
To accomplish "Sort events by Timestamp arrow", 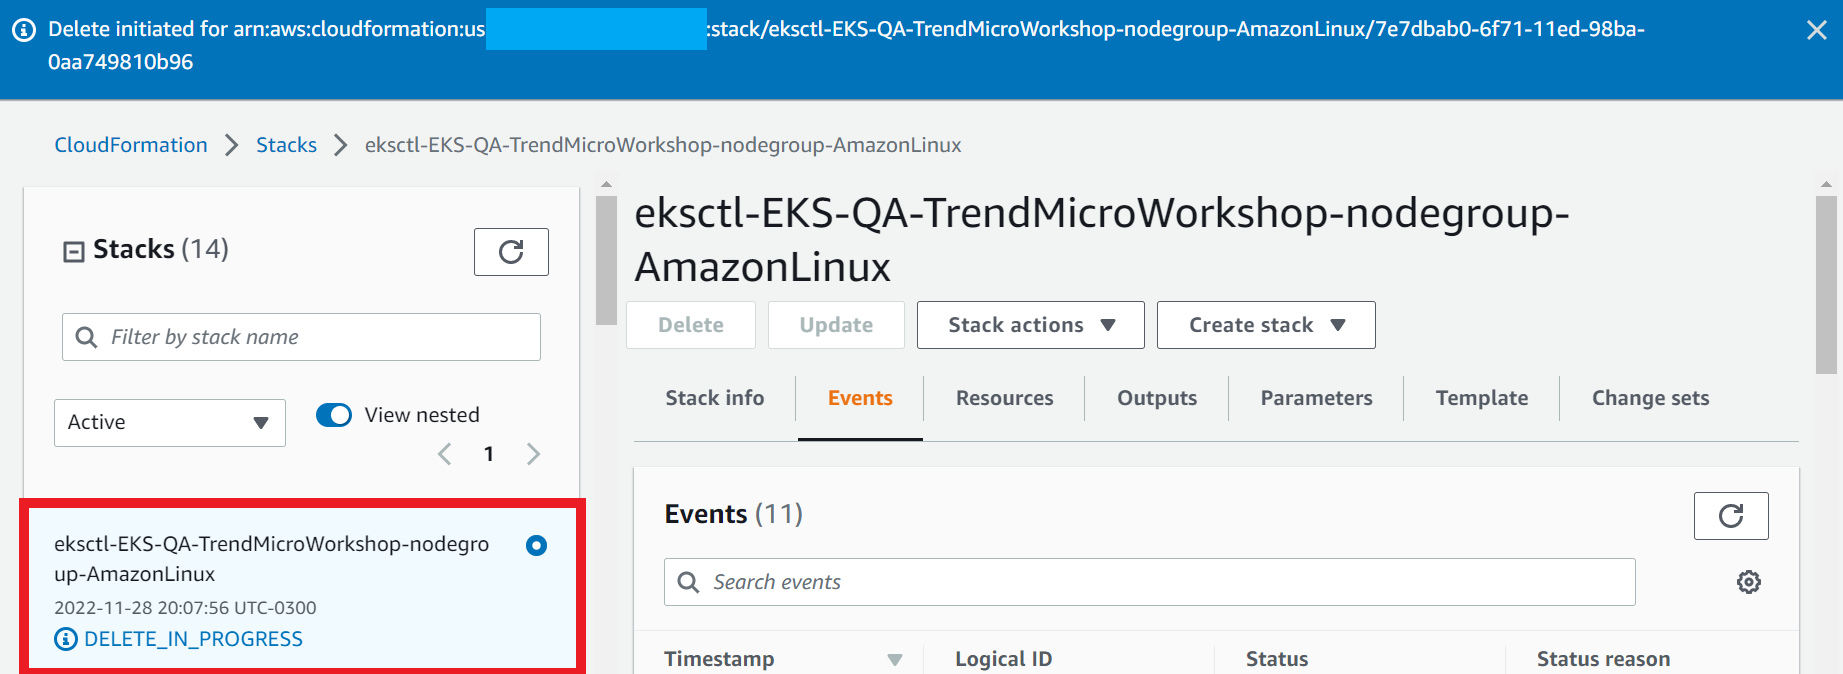I will click(895, 659).
